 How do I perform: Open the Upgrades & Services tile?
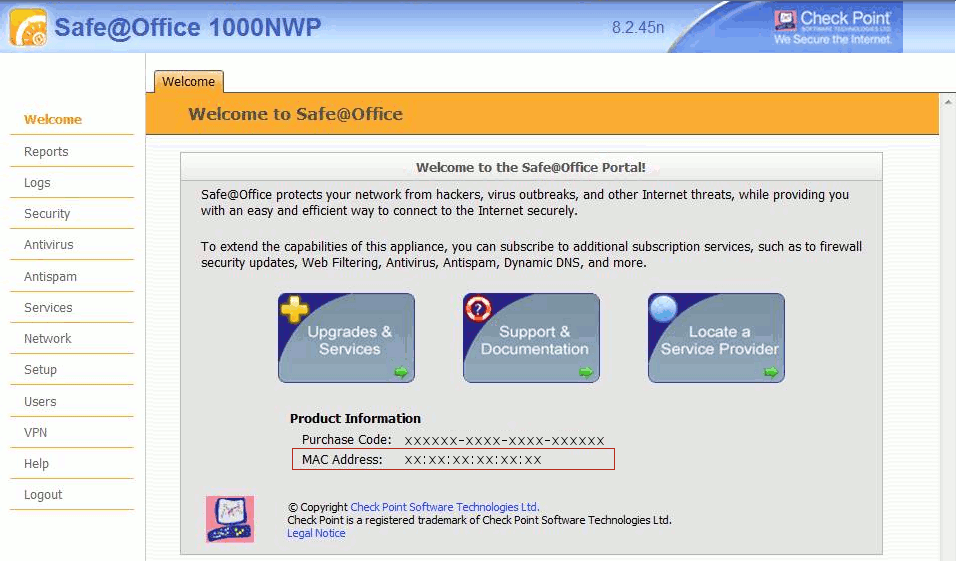click(x=346, y=338)
